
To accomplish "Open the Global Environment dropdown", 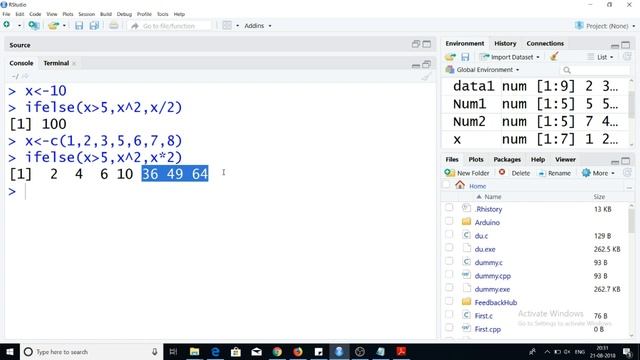I will pos(483,70).
